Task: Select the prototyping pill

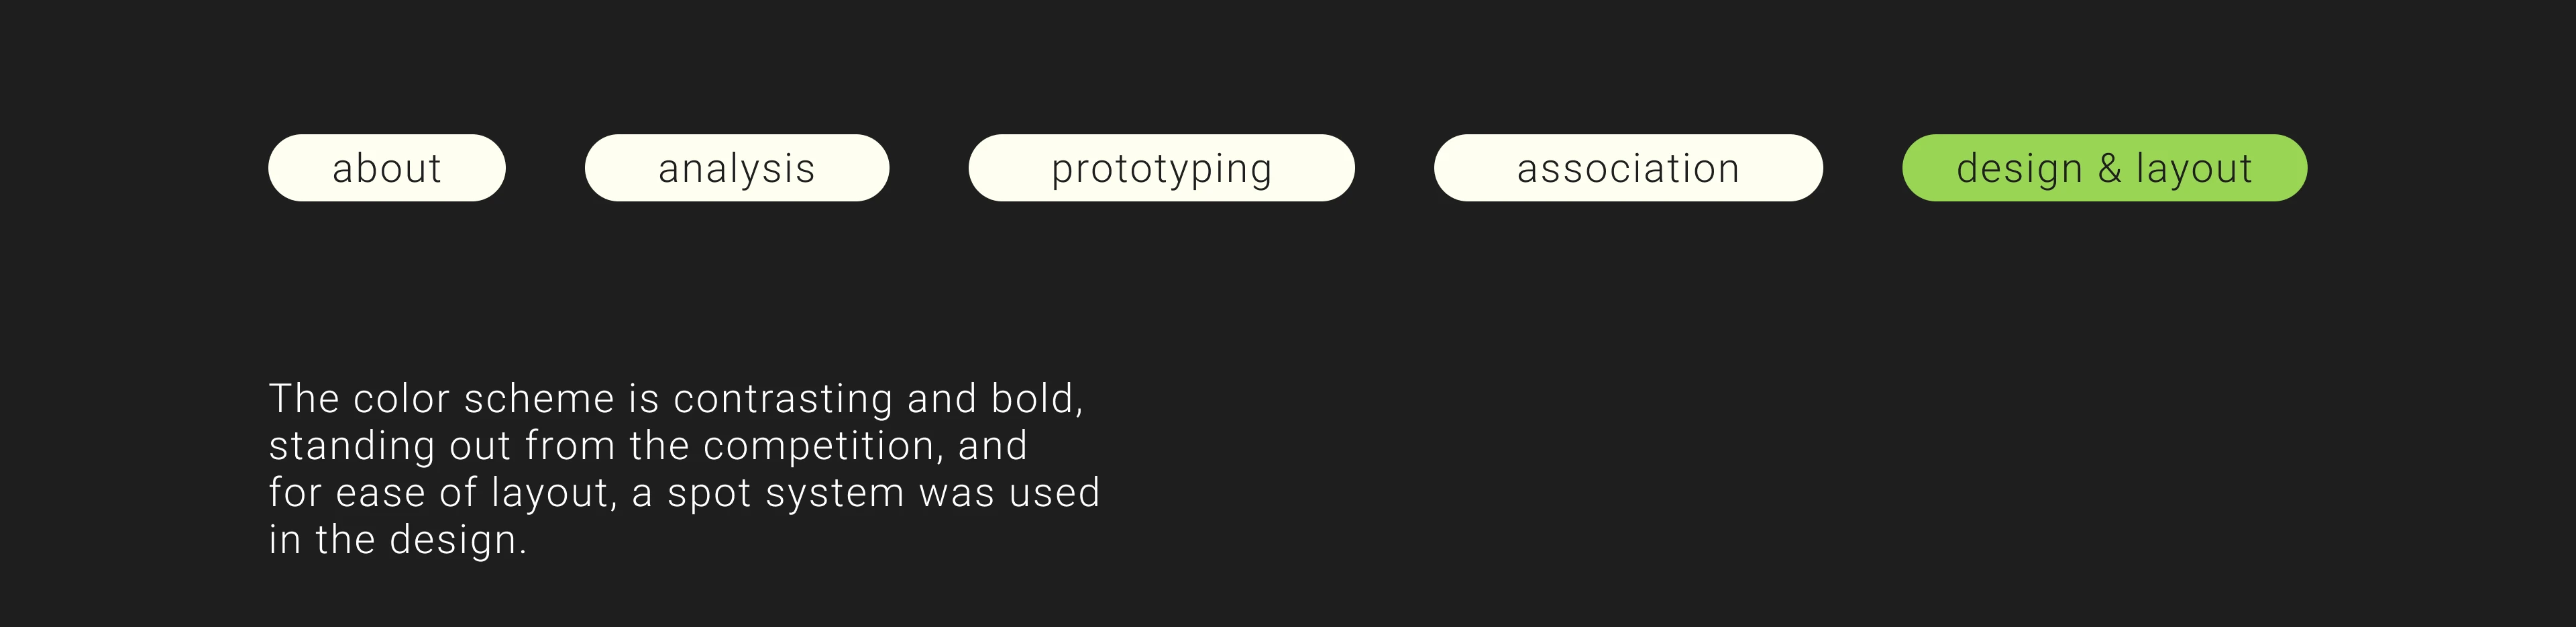Action: point(1162,168)
